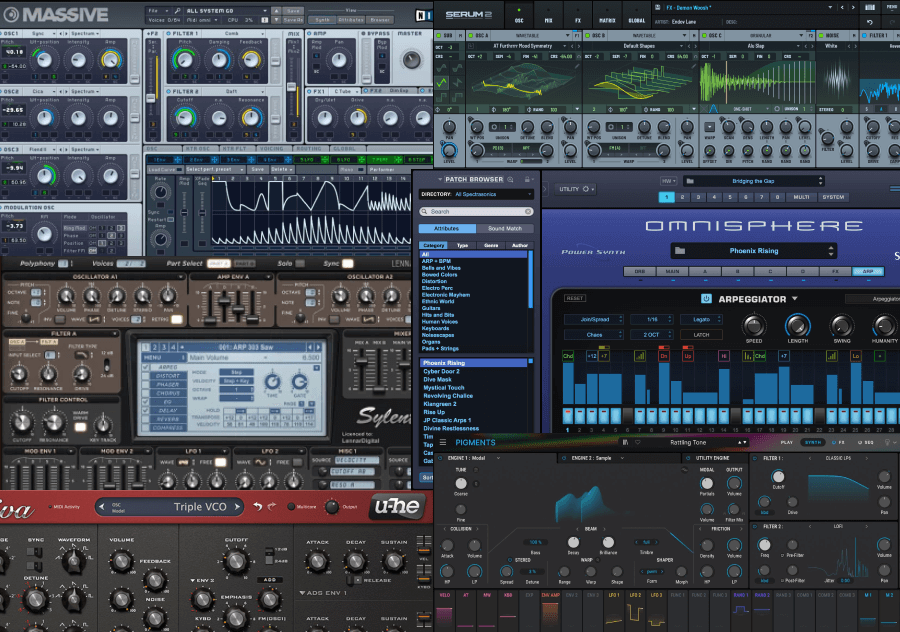Click Omnisphere patch Search field
The image size is (900, 632).
476,212
